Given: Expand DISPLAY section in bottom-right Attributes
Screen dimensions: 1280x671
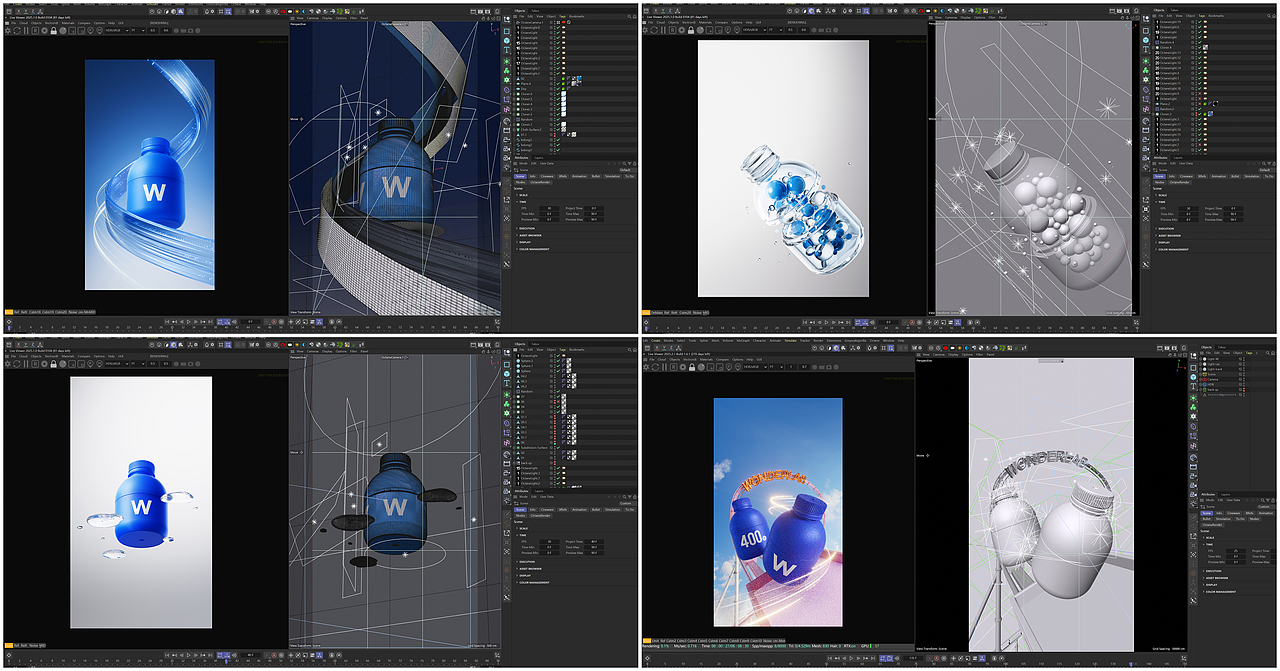Looking at the screenshot, I should point(1212,584).
